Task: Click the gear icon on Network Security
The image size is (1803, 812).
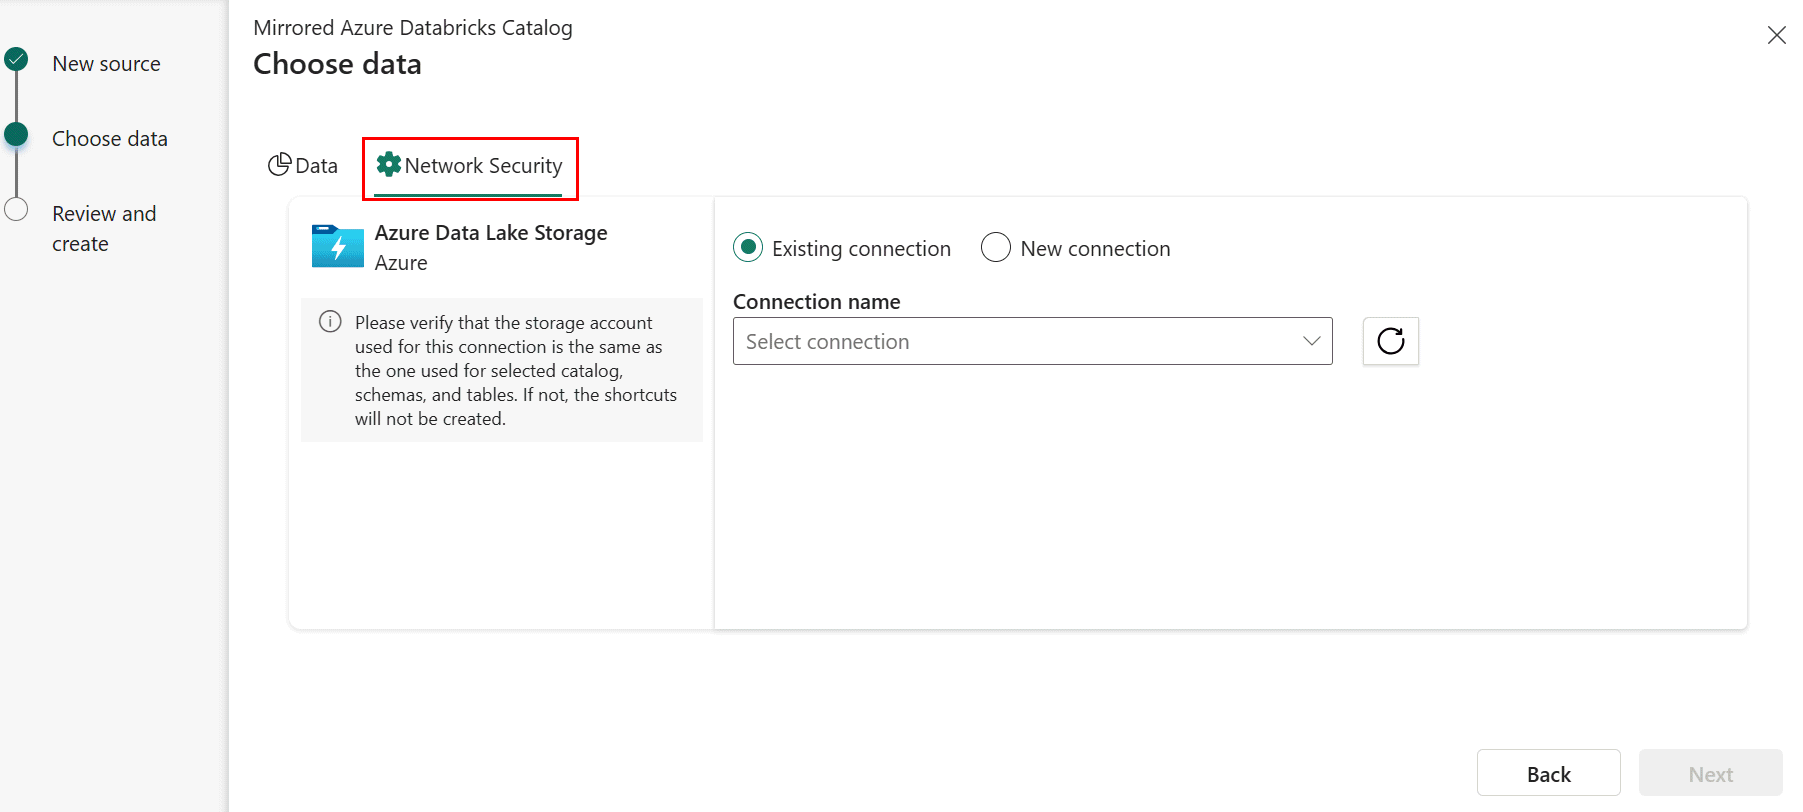Action: [x=388, y=165]
